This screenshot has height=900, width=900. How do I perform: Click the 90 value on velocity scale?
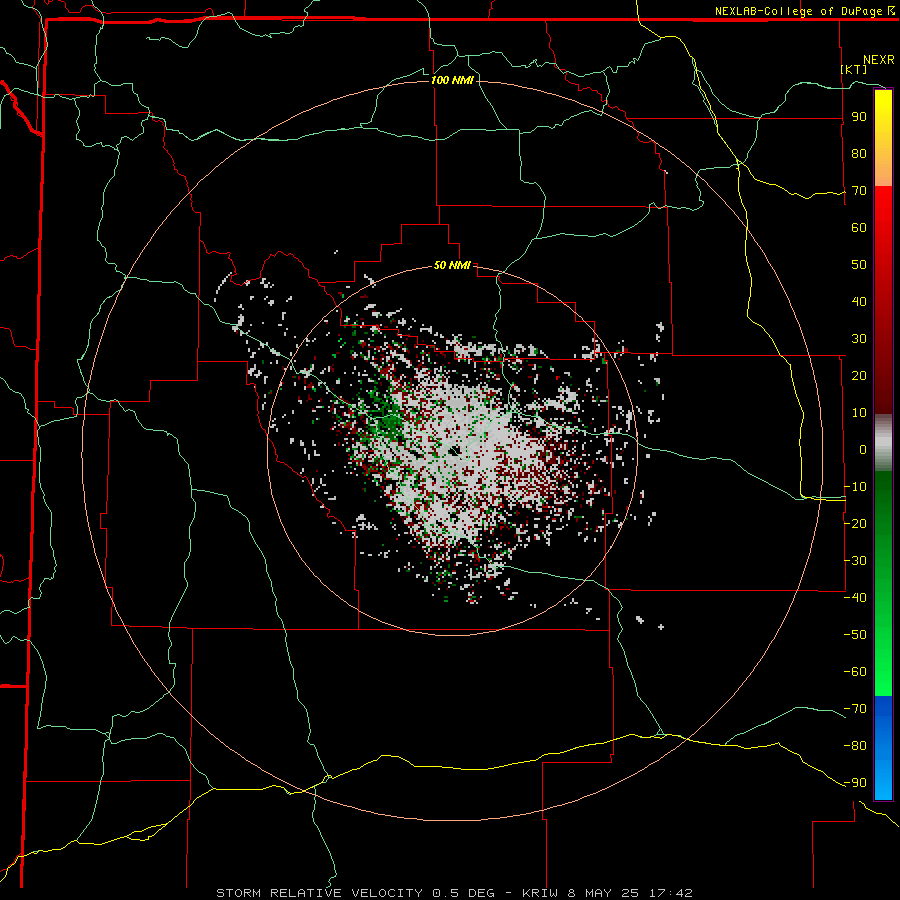pos(859,117)
